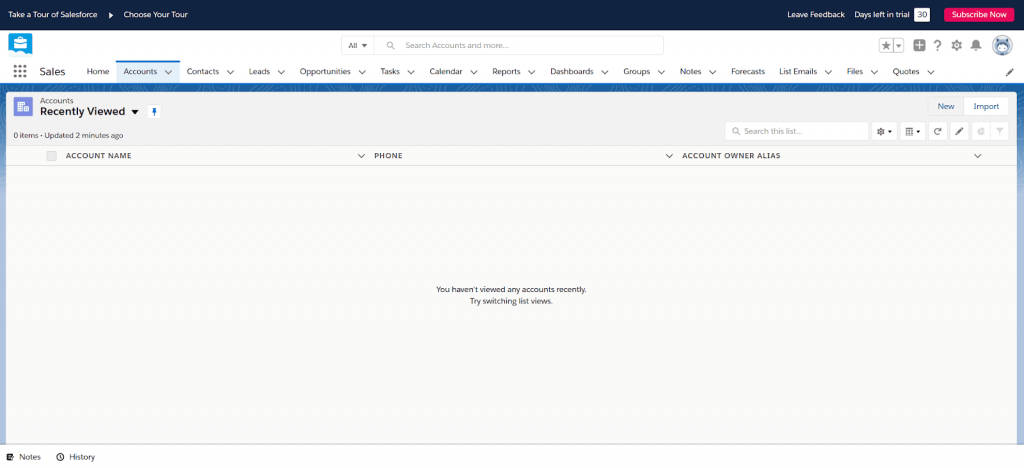Screen dimensions: 1024x468
Task: Expand Account Name column menu
Action: (361, 156)
